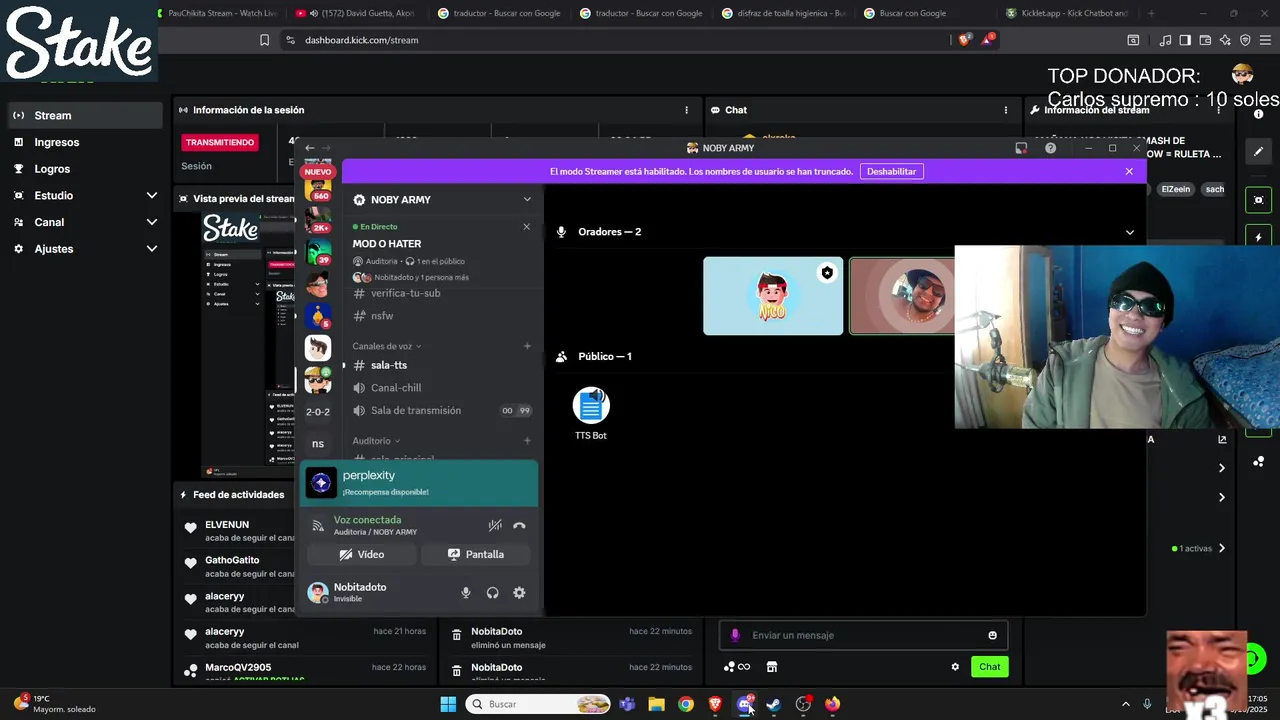The width and height of the screenshot is (1280, 720).
Task: Open Firefox from taskbar
Action: coord(832,704)
